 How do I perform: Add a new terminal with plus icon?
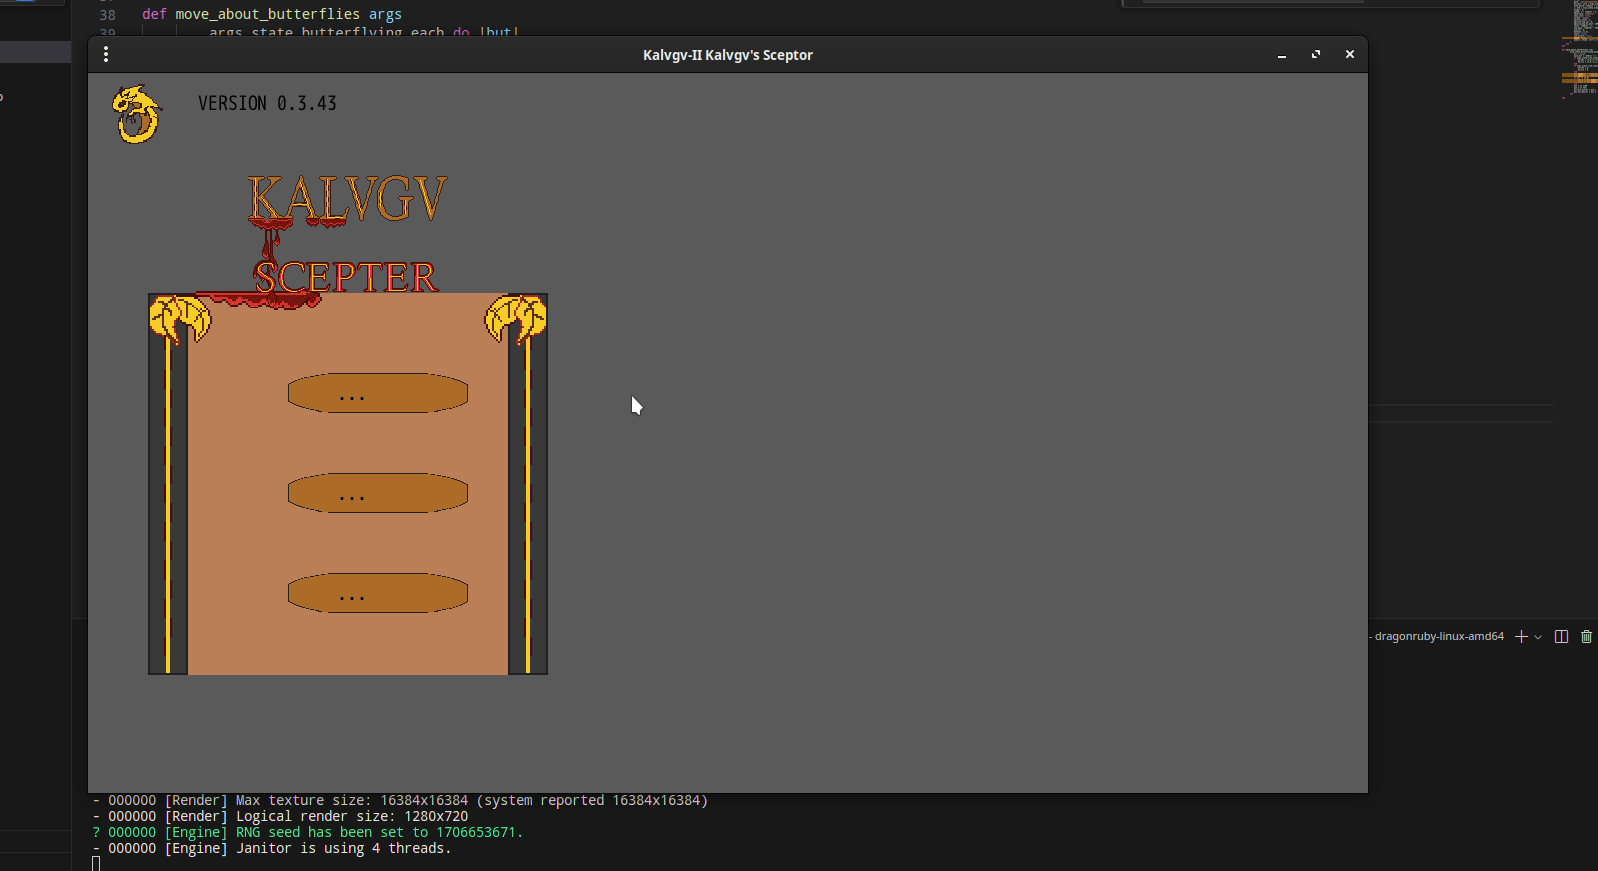click(1521, 637)
